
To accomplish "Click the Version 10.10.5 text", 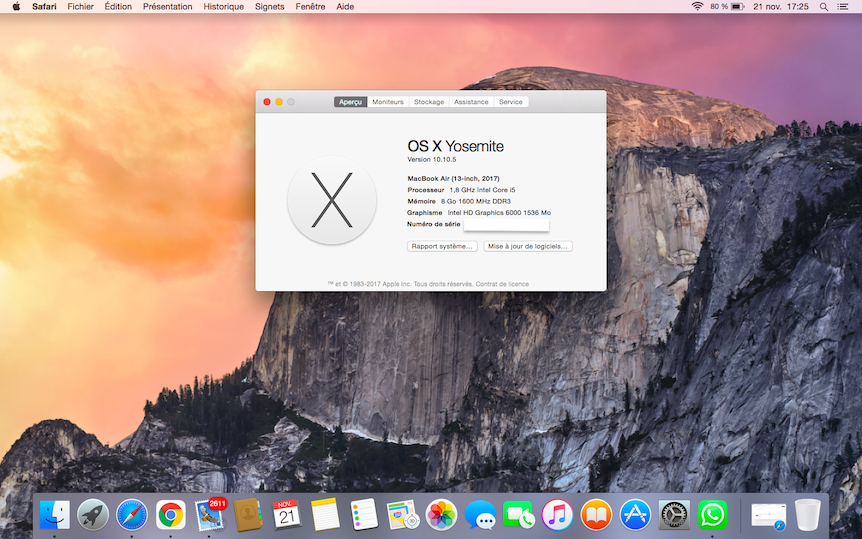I will pos(432,160).
